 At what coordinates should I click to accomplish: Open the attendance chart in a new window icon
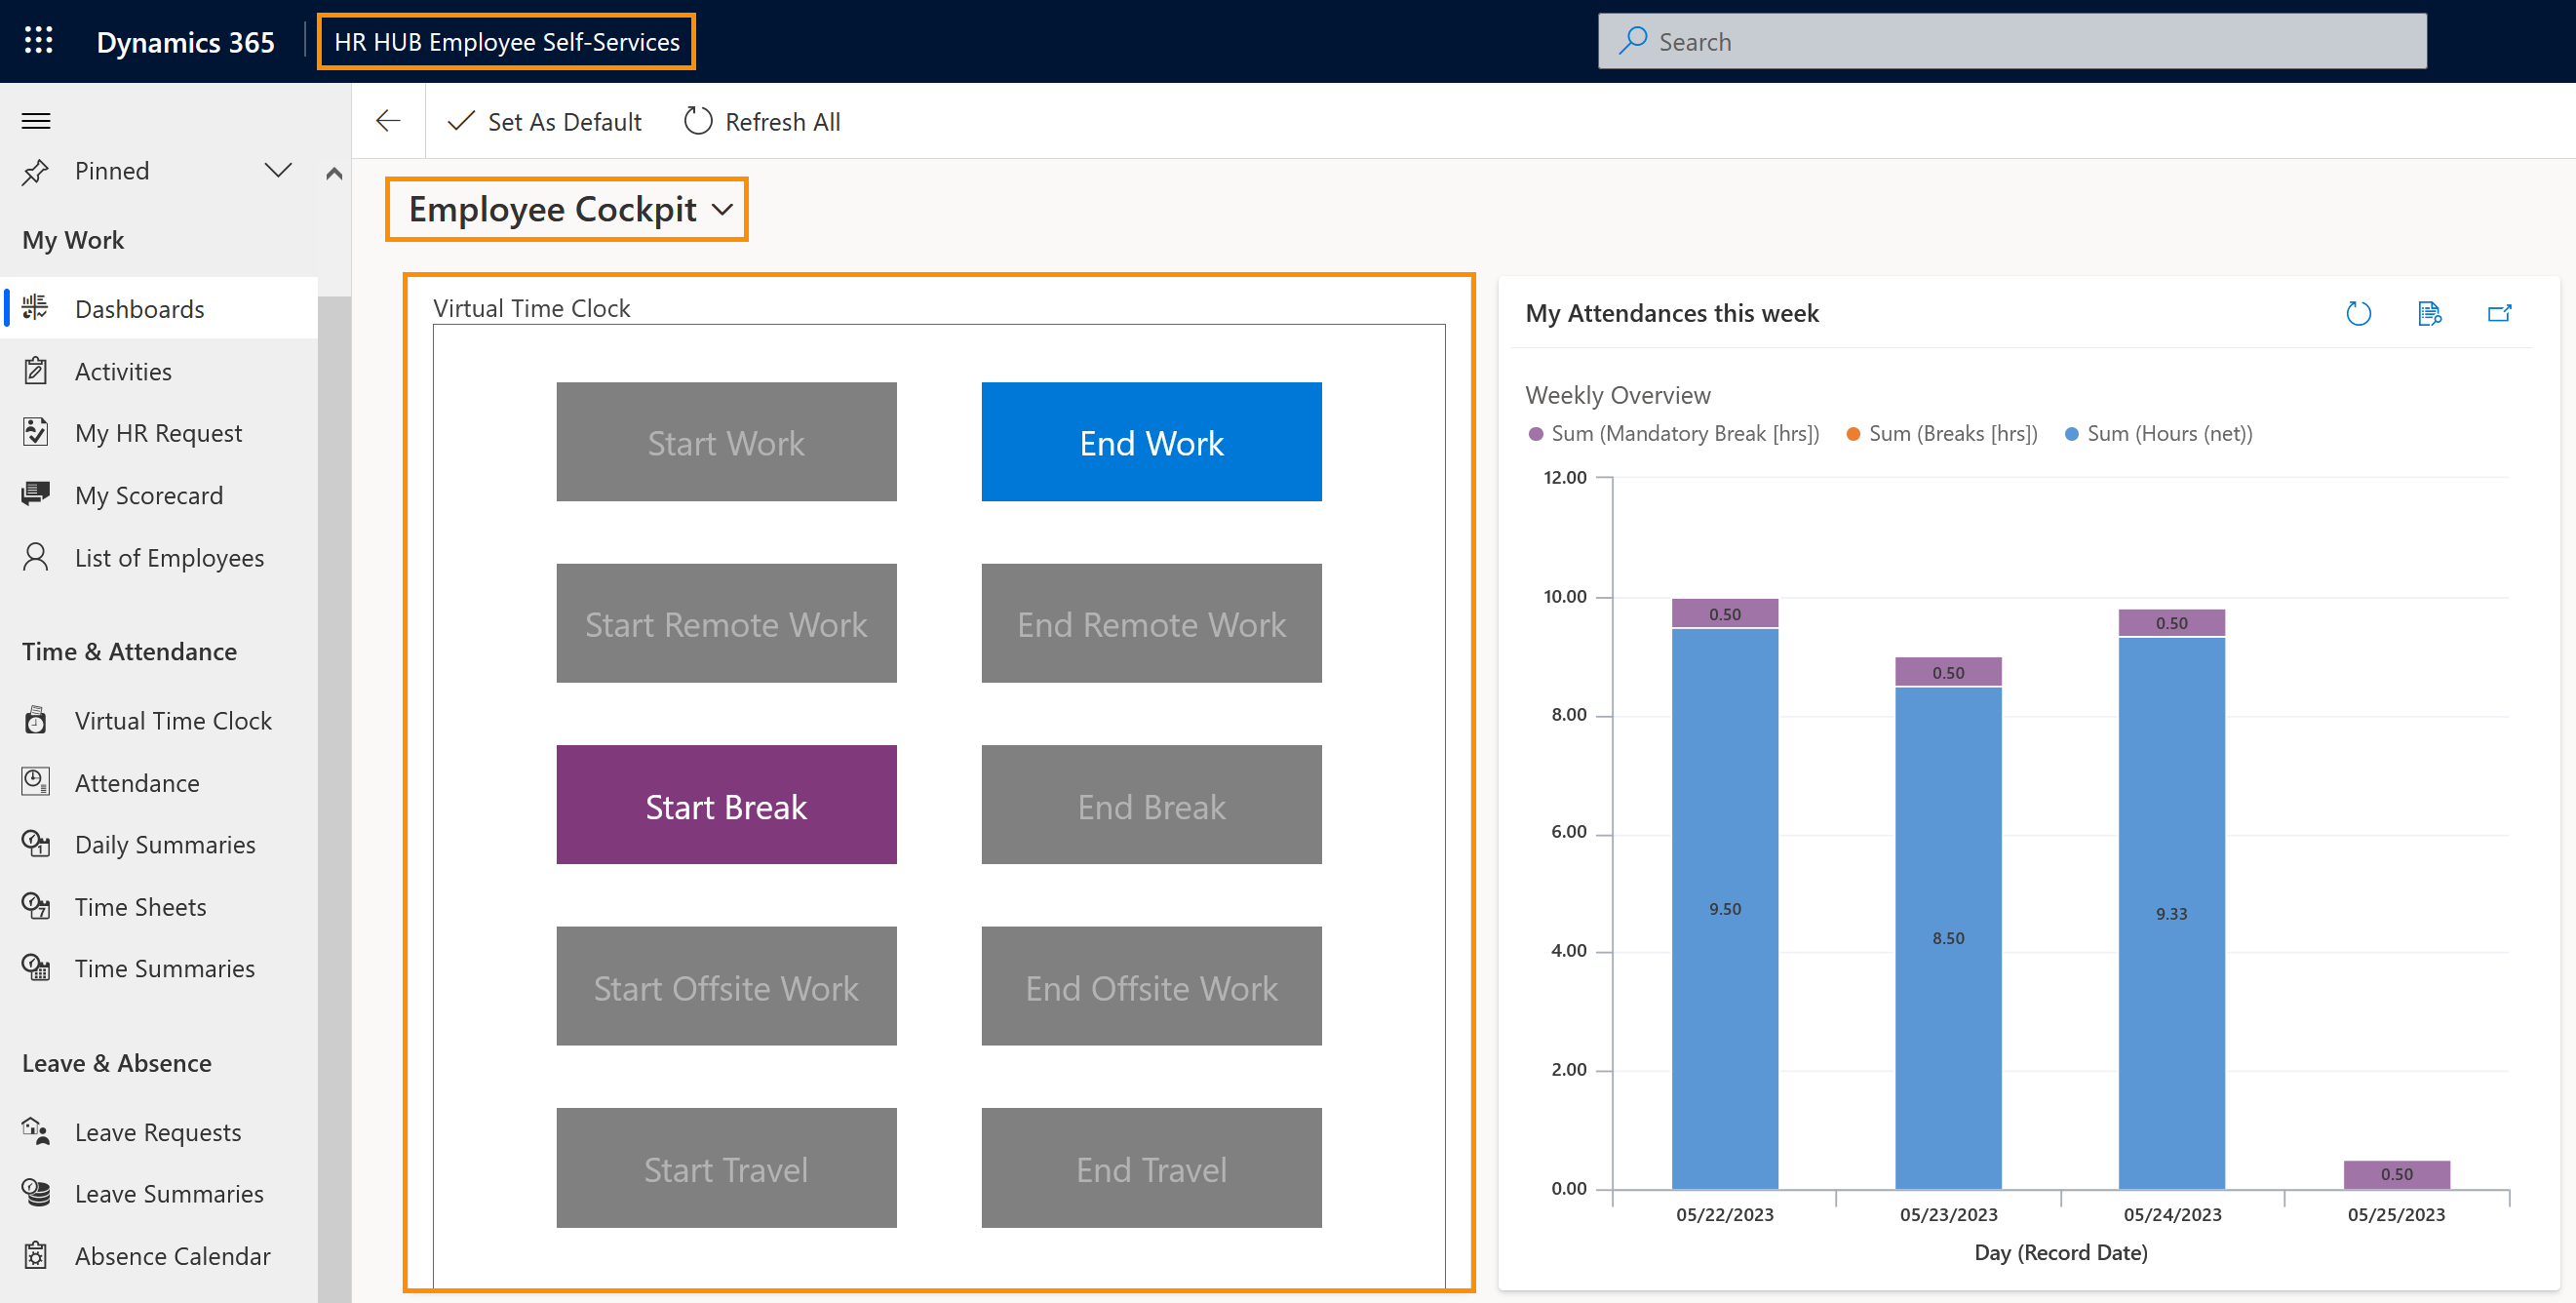2500,313
